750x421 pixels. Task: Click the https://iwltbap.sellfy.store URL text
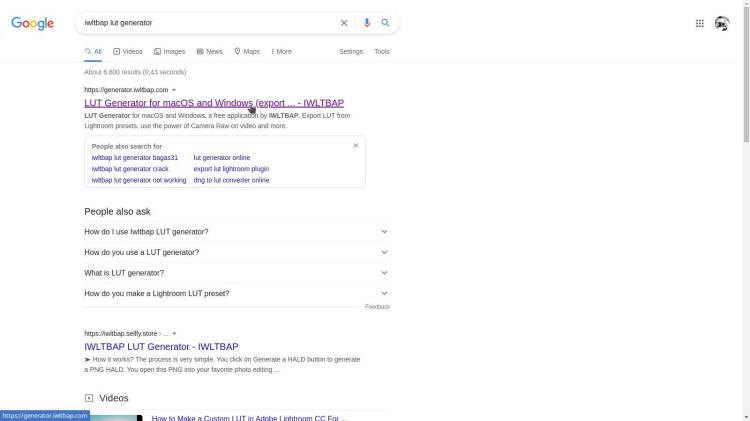click(x=121, y=333)
